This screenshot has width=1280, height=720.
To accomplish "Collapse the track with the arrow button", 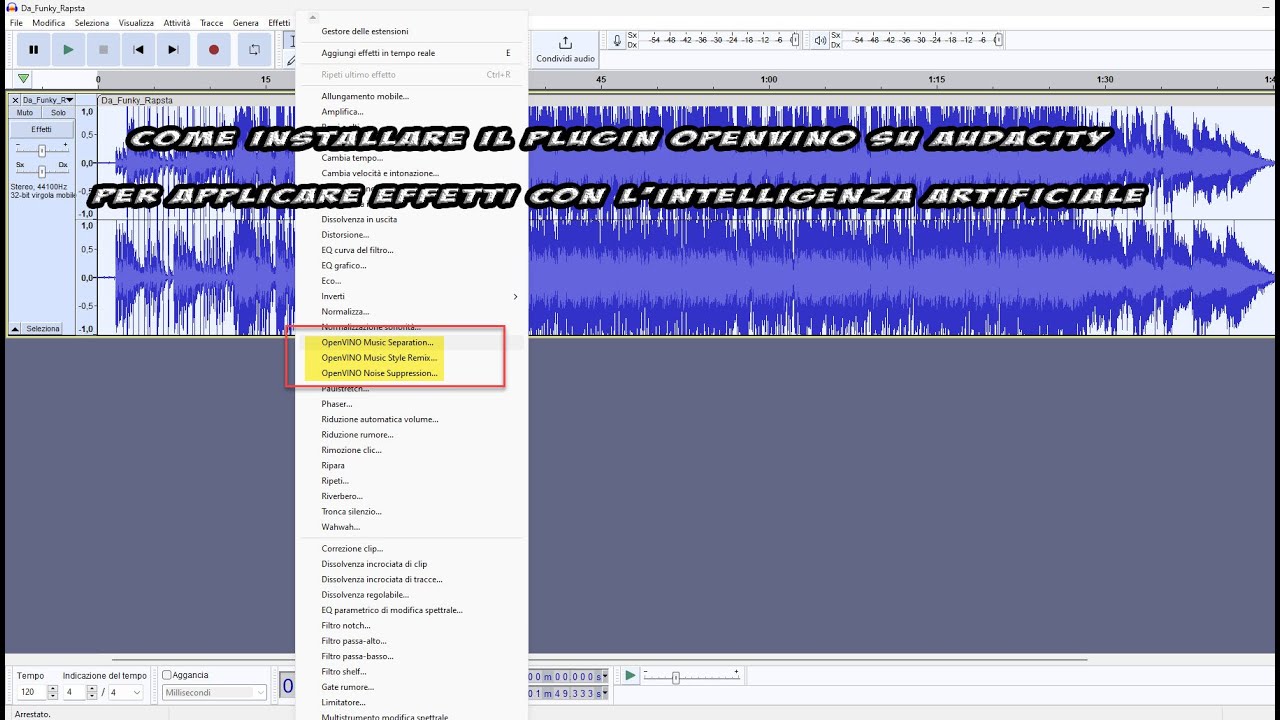I will [15, 328].
